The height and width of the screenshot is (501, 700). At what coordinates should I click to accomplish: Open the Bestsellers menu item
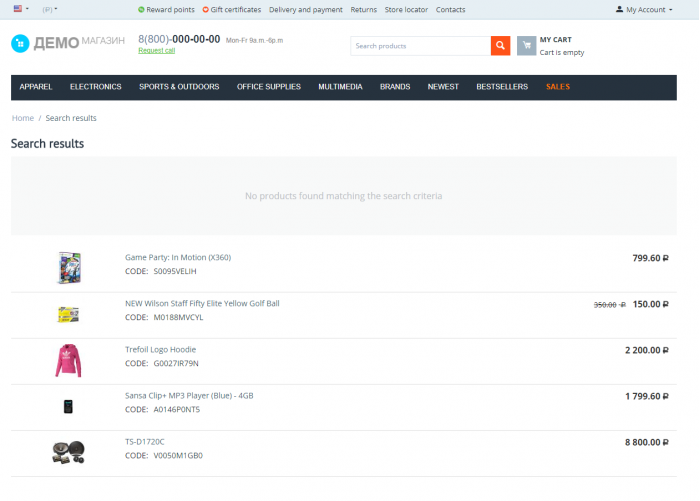(x=502, y=87)
